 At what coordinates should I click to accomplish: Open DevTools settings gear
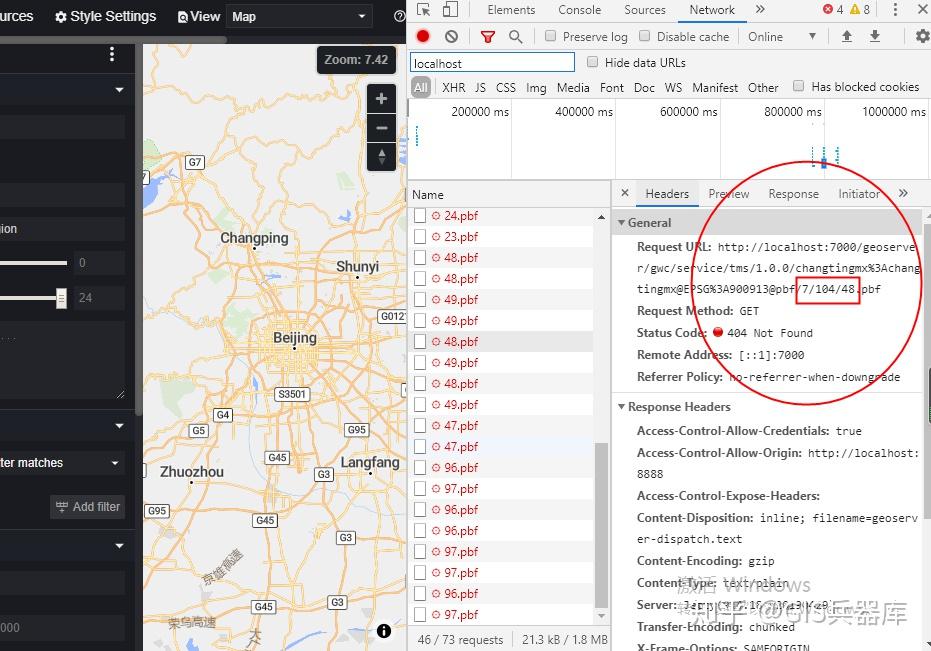(x=922, y=35)
